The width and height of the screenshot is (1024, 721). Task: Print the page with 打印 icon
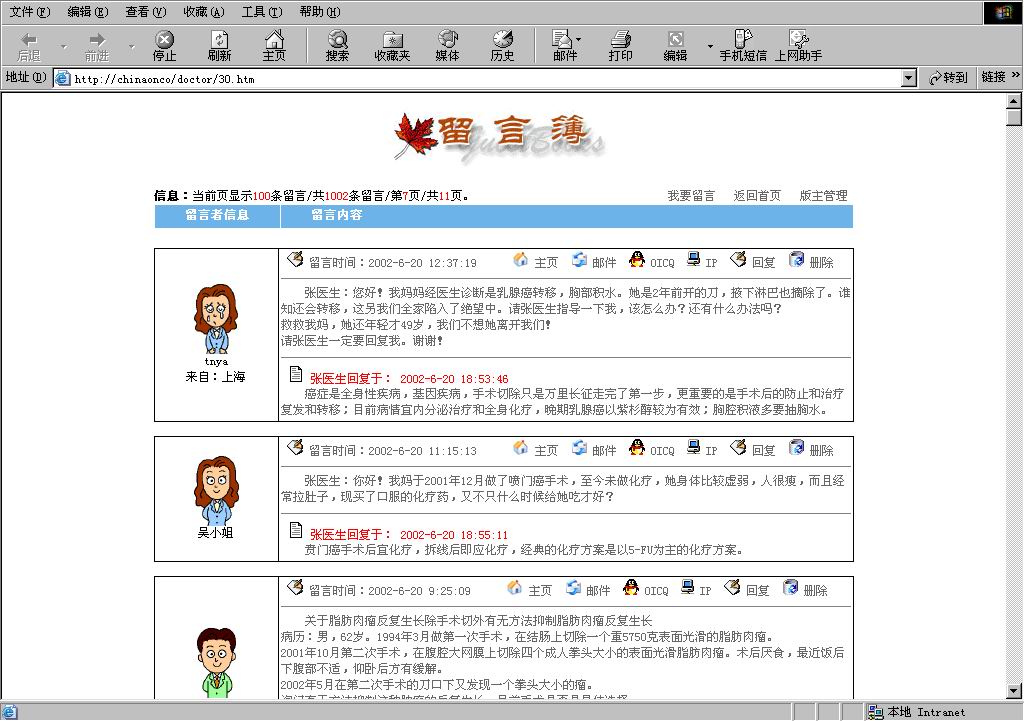[x=620, y=46]
